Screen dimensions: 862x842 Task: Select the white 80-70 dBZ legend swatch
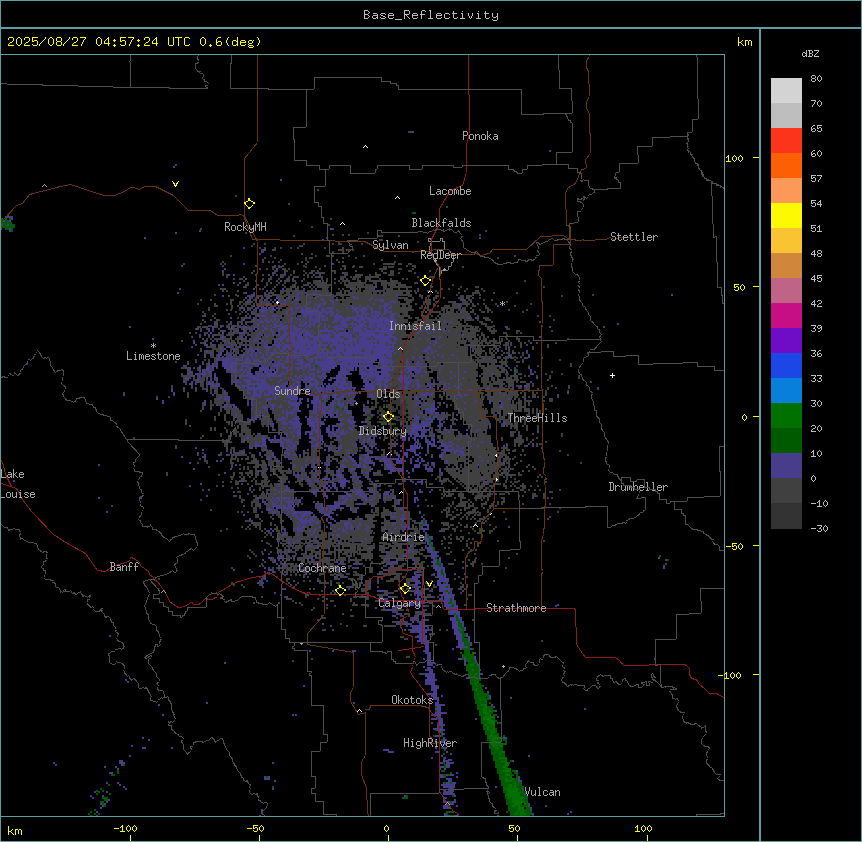(x=786, y=91)
